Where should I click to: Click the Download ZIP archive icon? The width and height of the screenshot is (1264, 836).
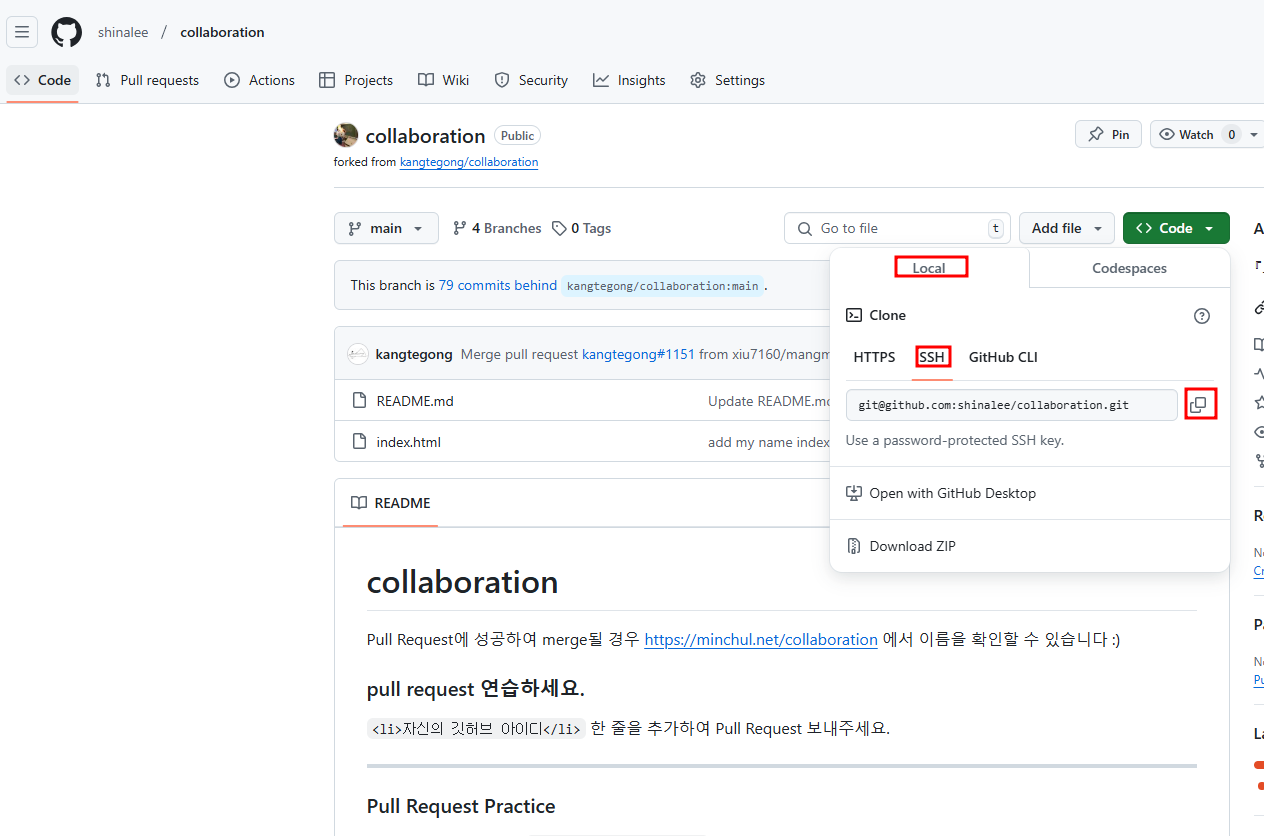click(854, 546)
